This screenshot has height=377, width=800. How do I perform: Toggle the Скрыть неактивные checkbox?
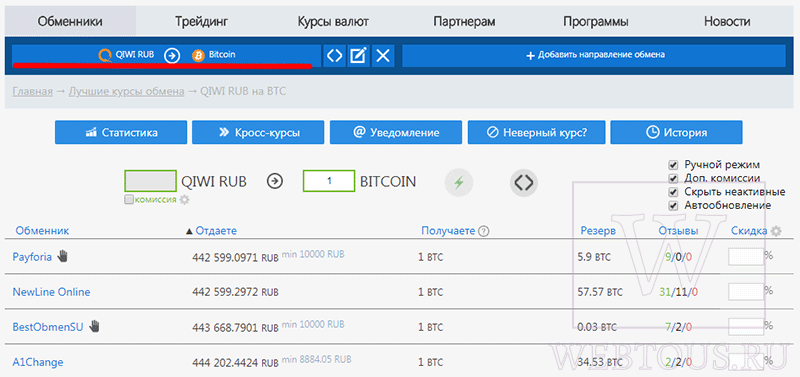(x=673, y=192)
